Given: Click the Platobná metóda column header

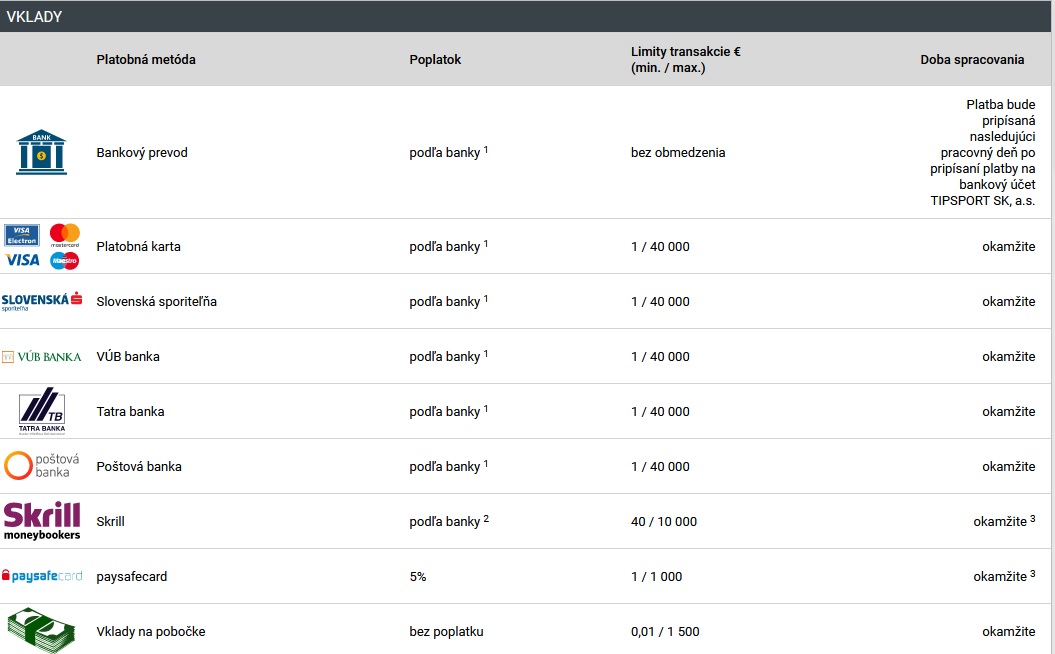Looking at the screenshot, I should [x=146, y=59].
